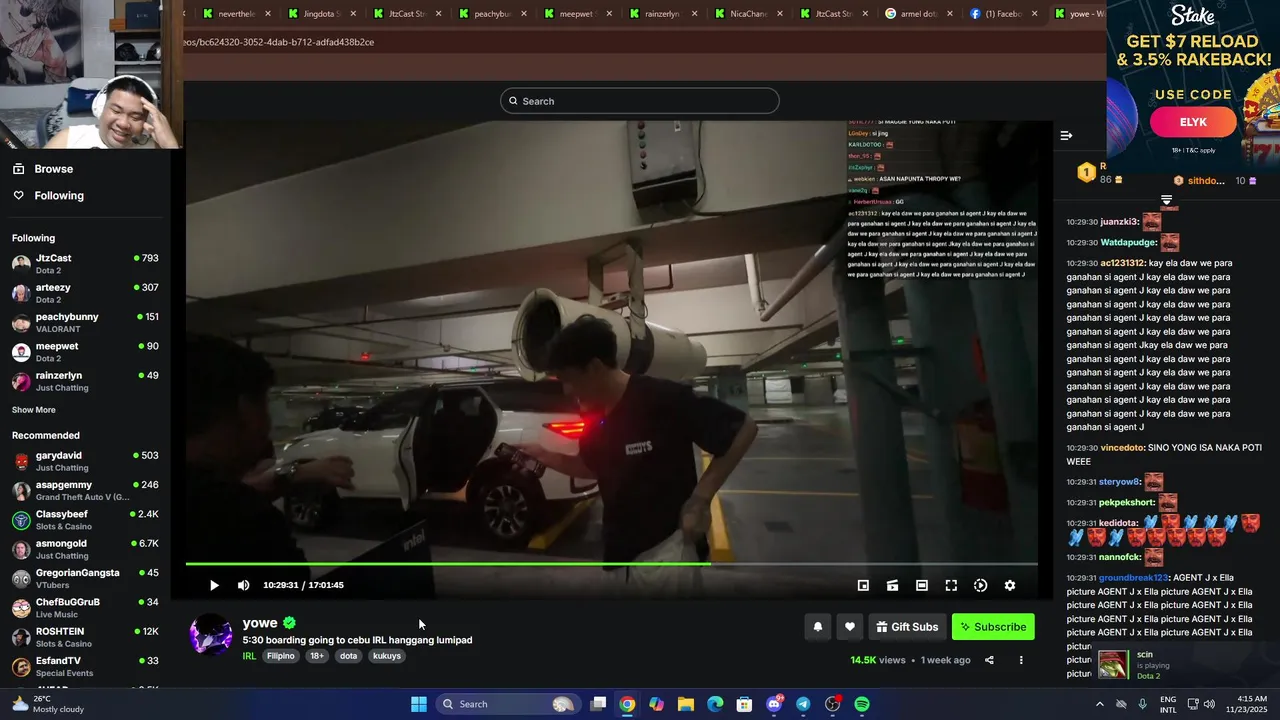Switch to the Facebook browser tab
The height and width of the screenshot is (720, 1280).
pyautogui.click(x=1005, y=14)
